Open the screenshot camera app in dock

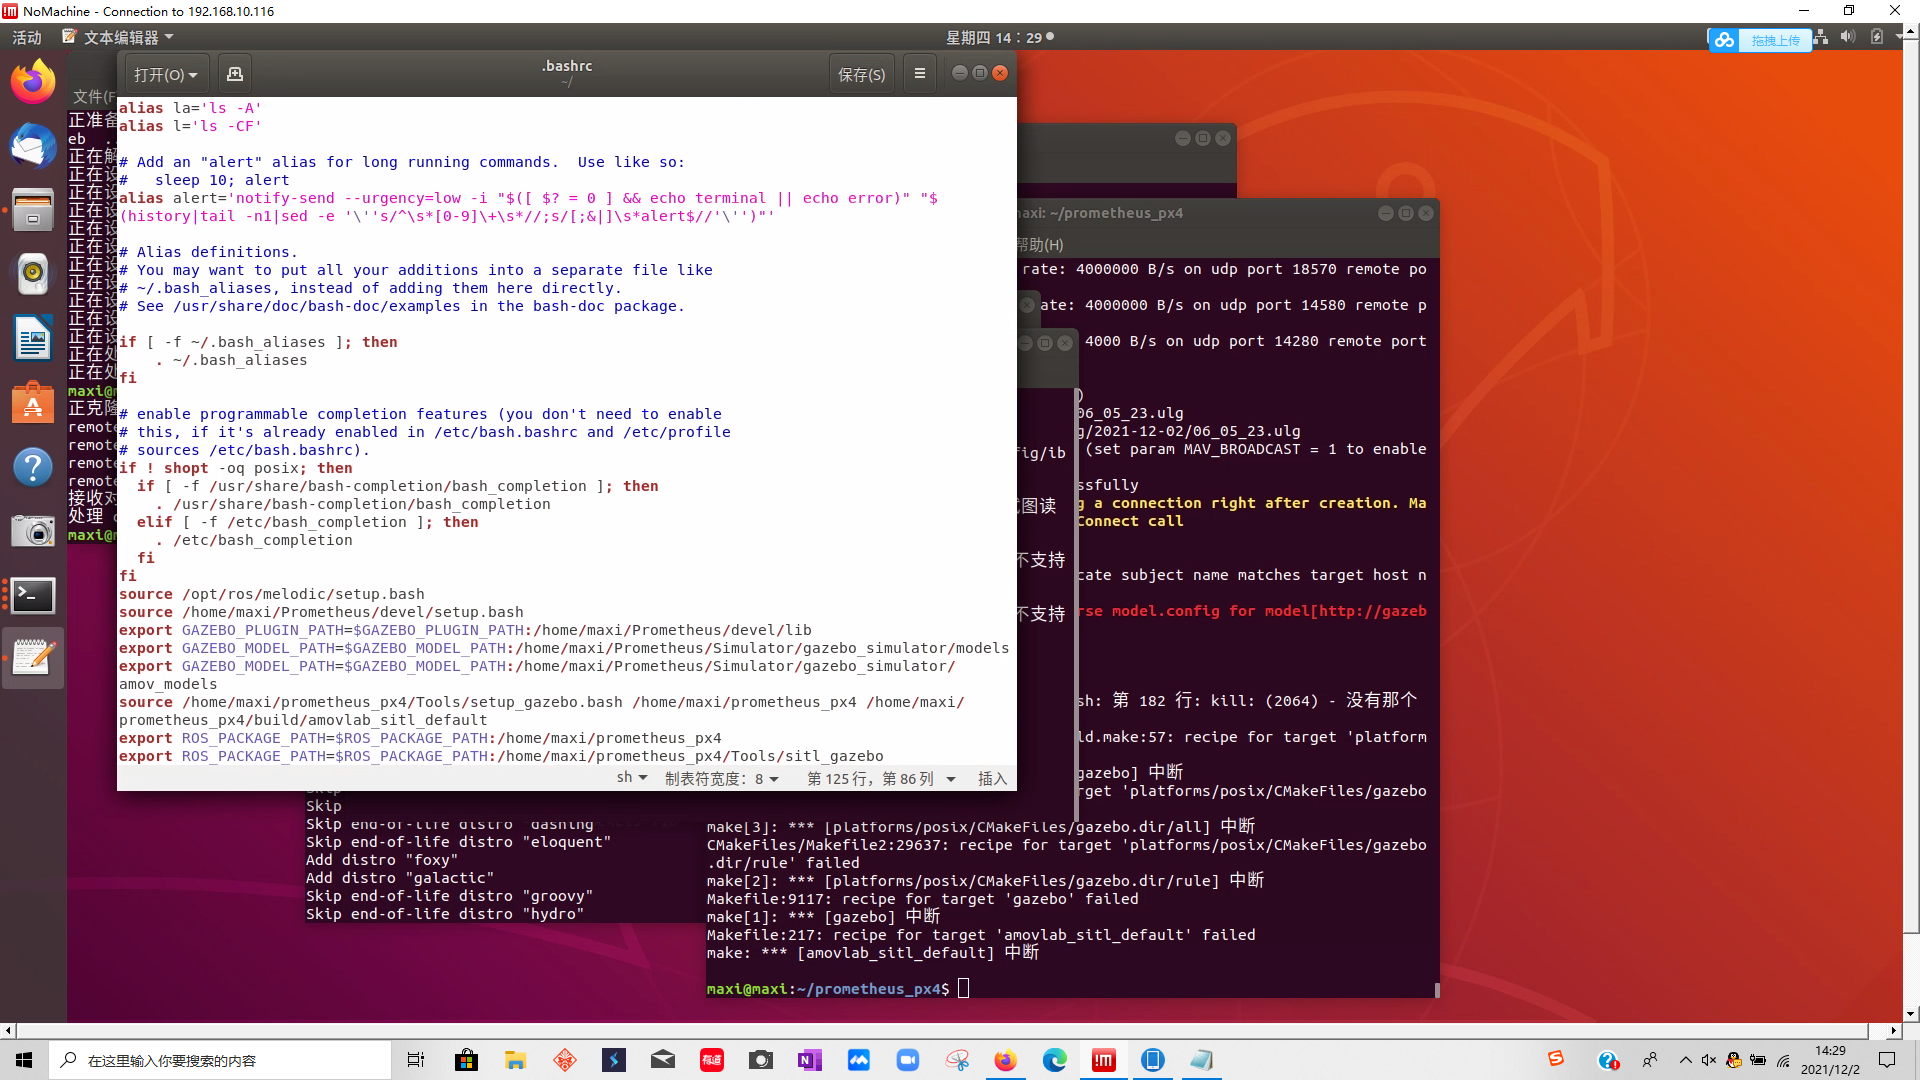coord(33,531)
